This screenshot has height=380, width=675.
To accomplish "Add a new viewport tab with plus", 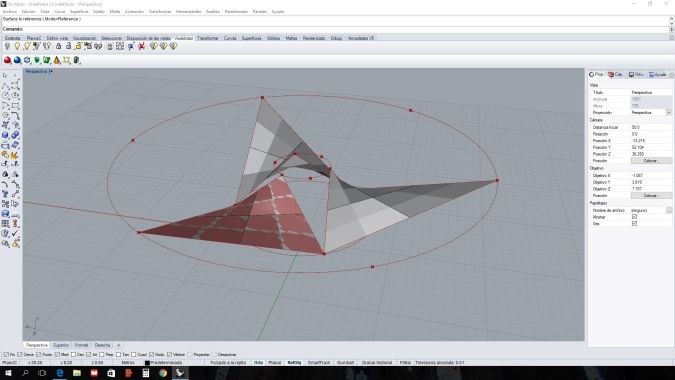I will (x=119, y=345).
